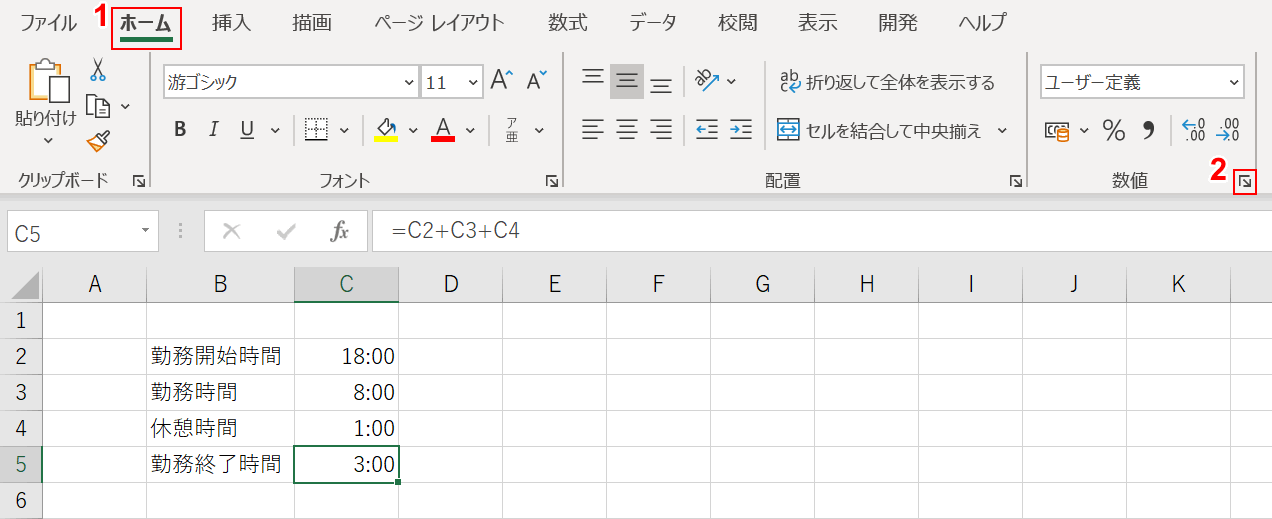Open clipboard group dialog launcher
The height and width of the screenshot is (519, 1272).
click(x=139, y=181)
